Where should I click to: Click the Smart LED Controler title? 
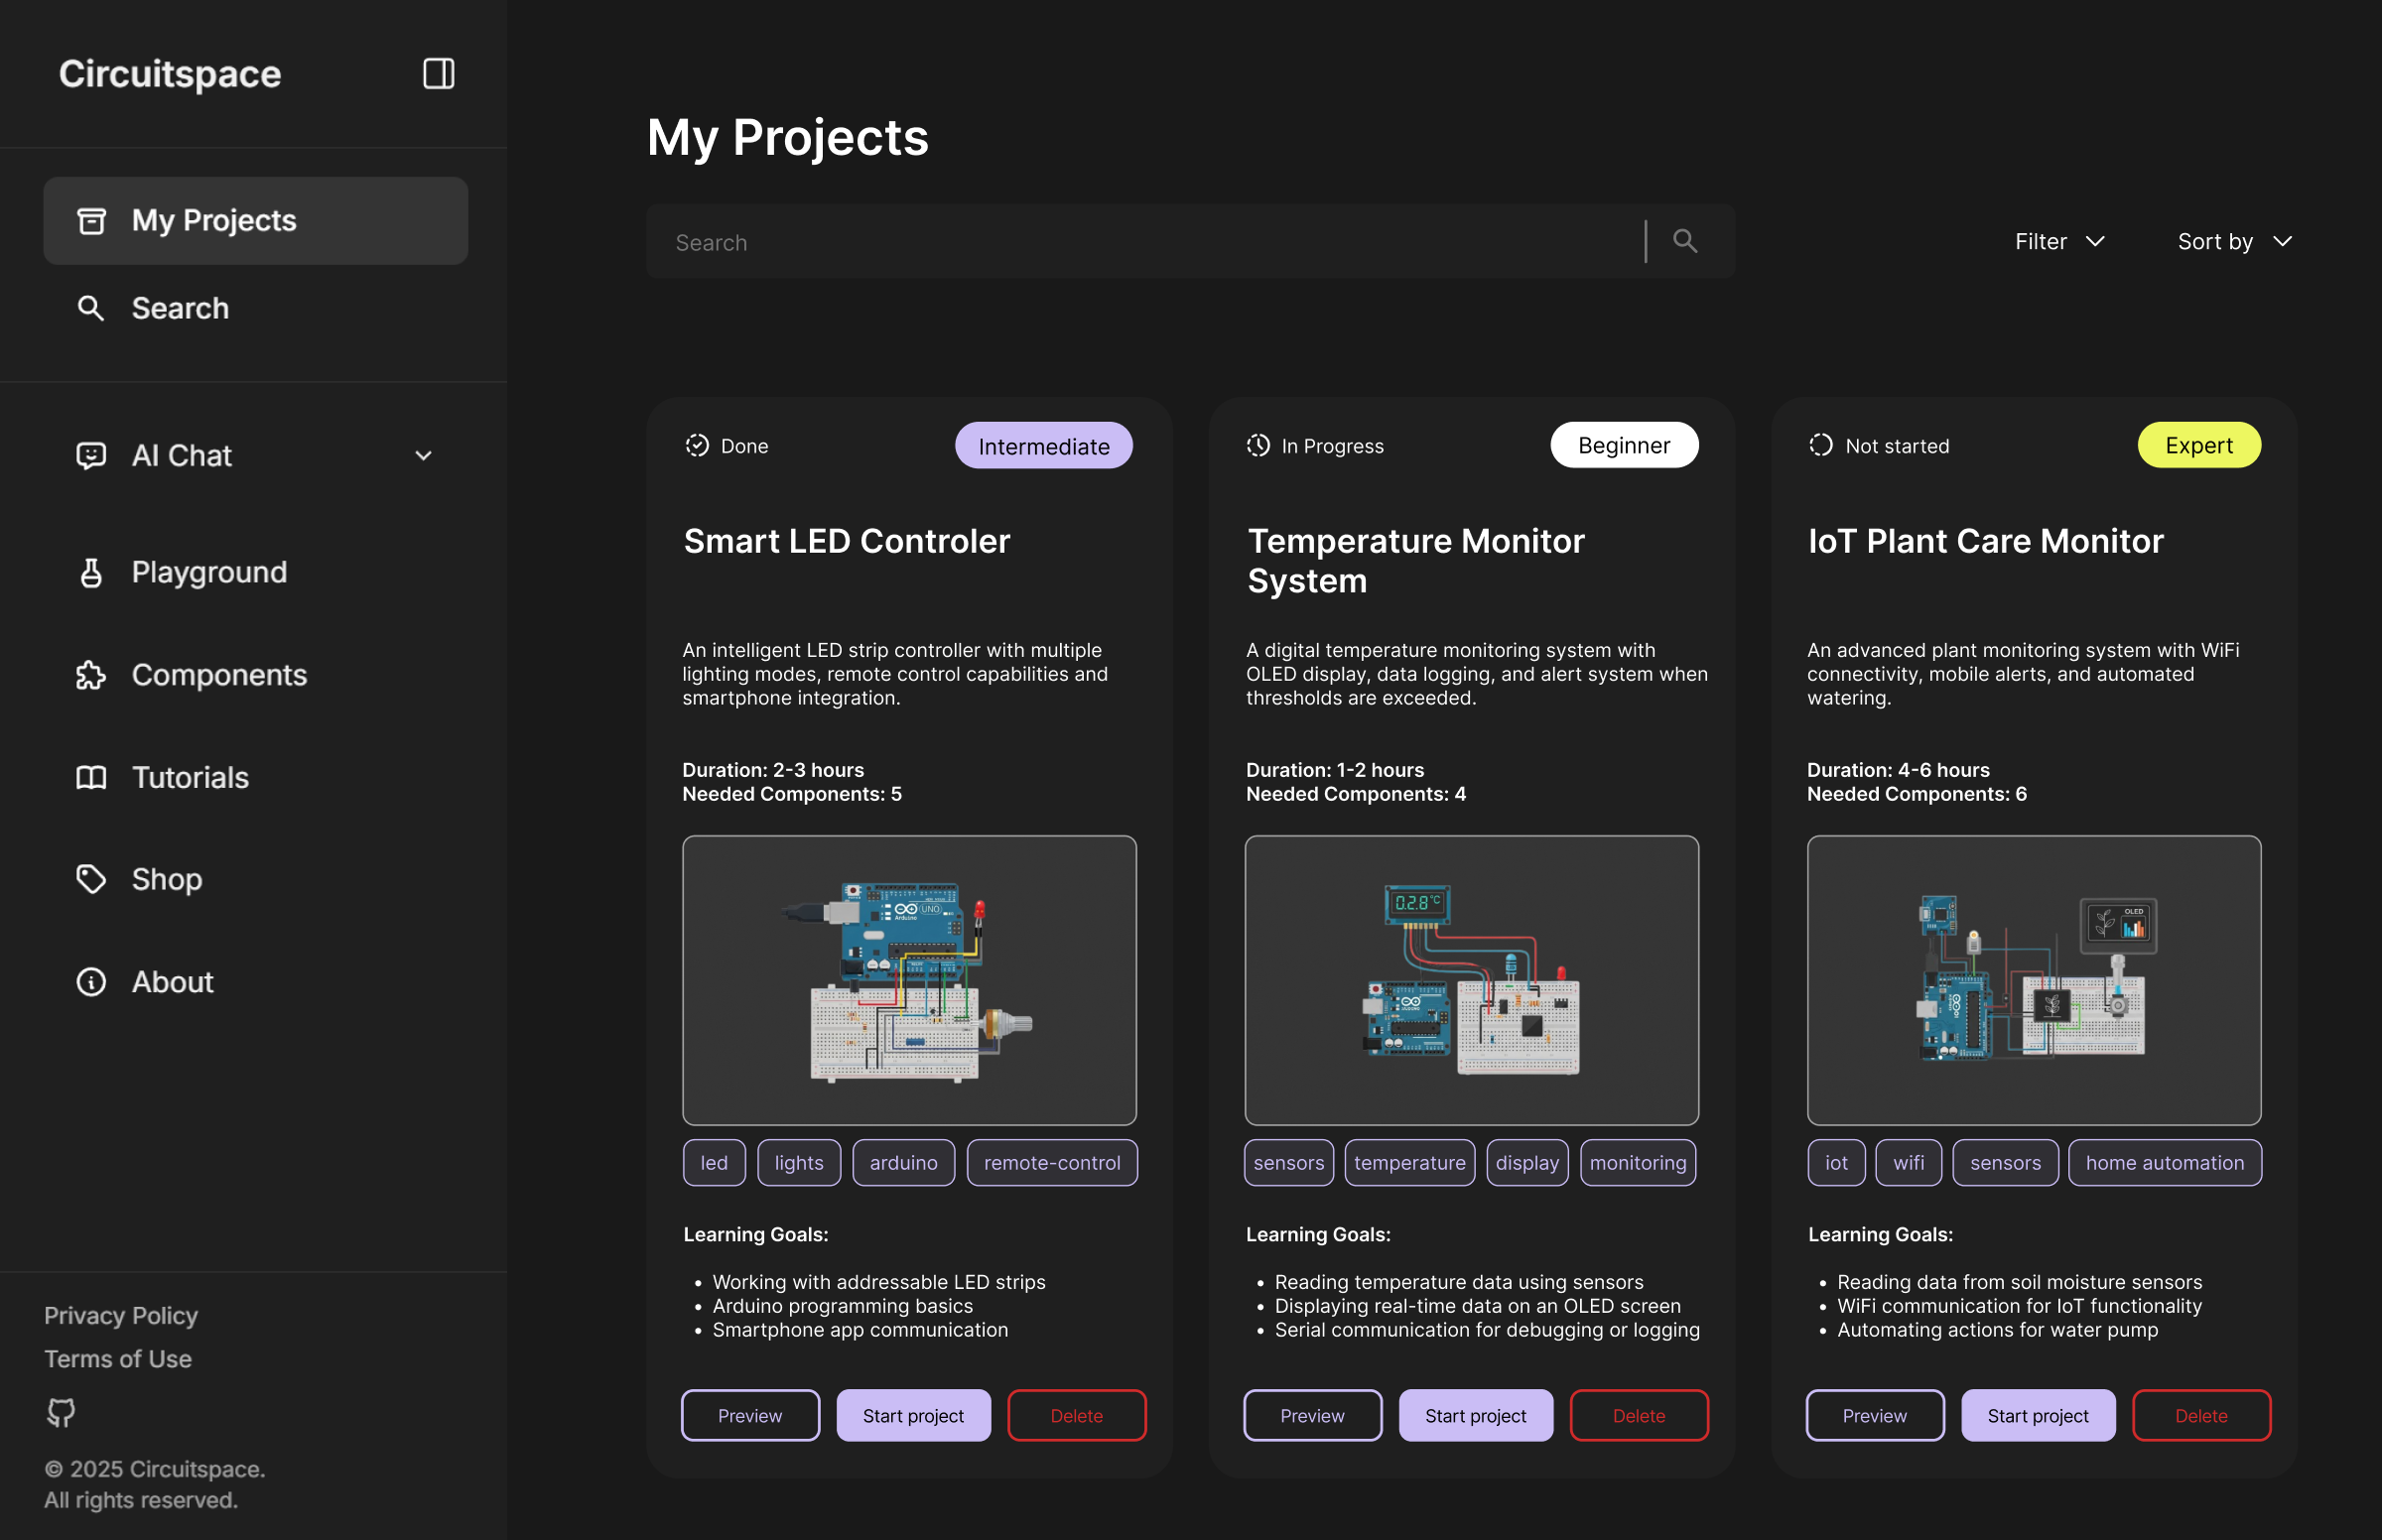click(846, 541)
